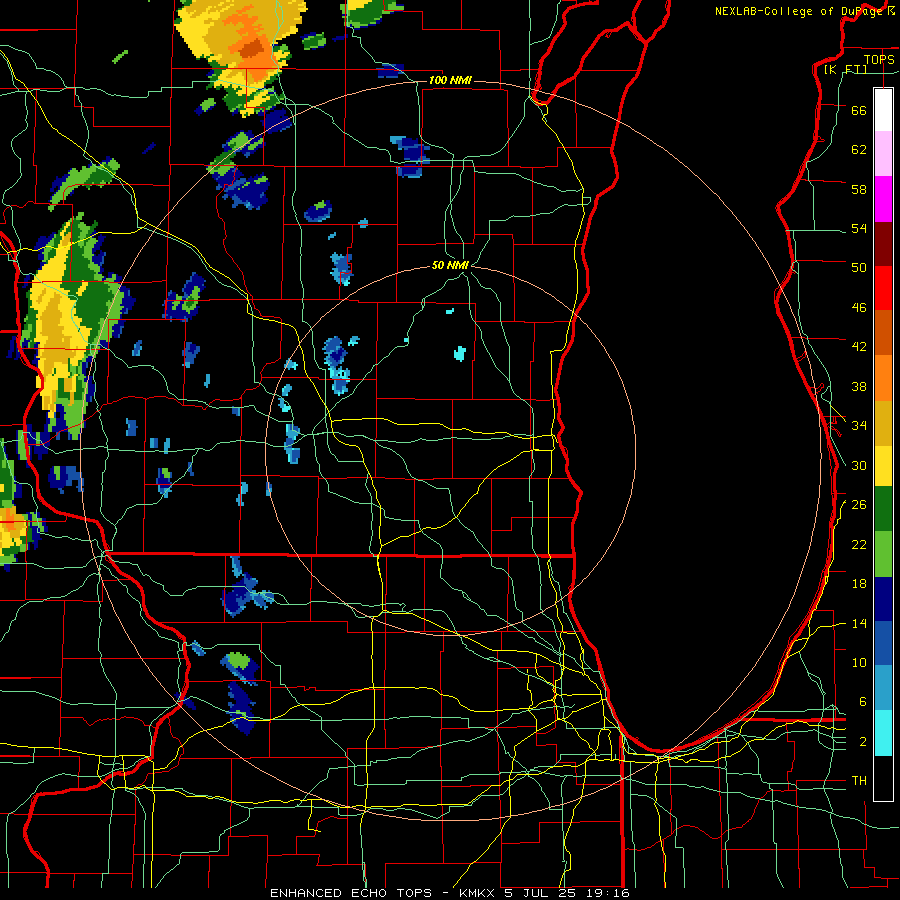Click the 66 value on the legend
The width and height of the screenshot is (900, 900).
tap(859, 110)
